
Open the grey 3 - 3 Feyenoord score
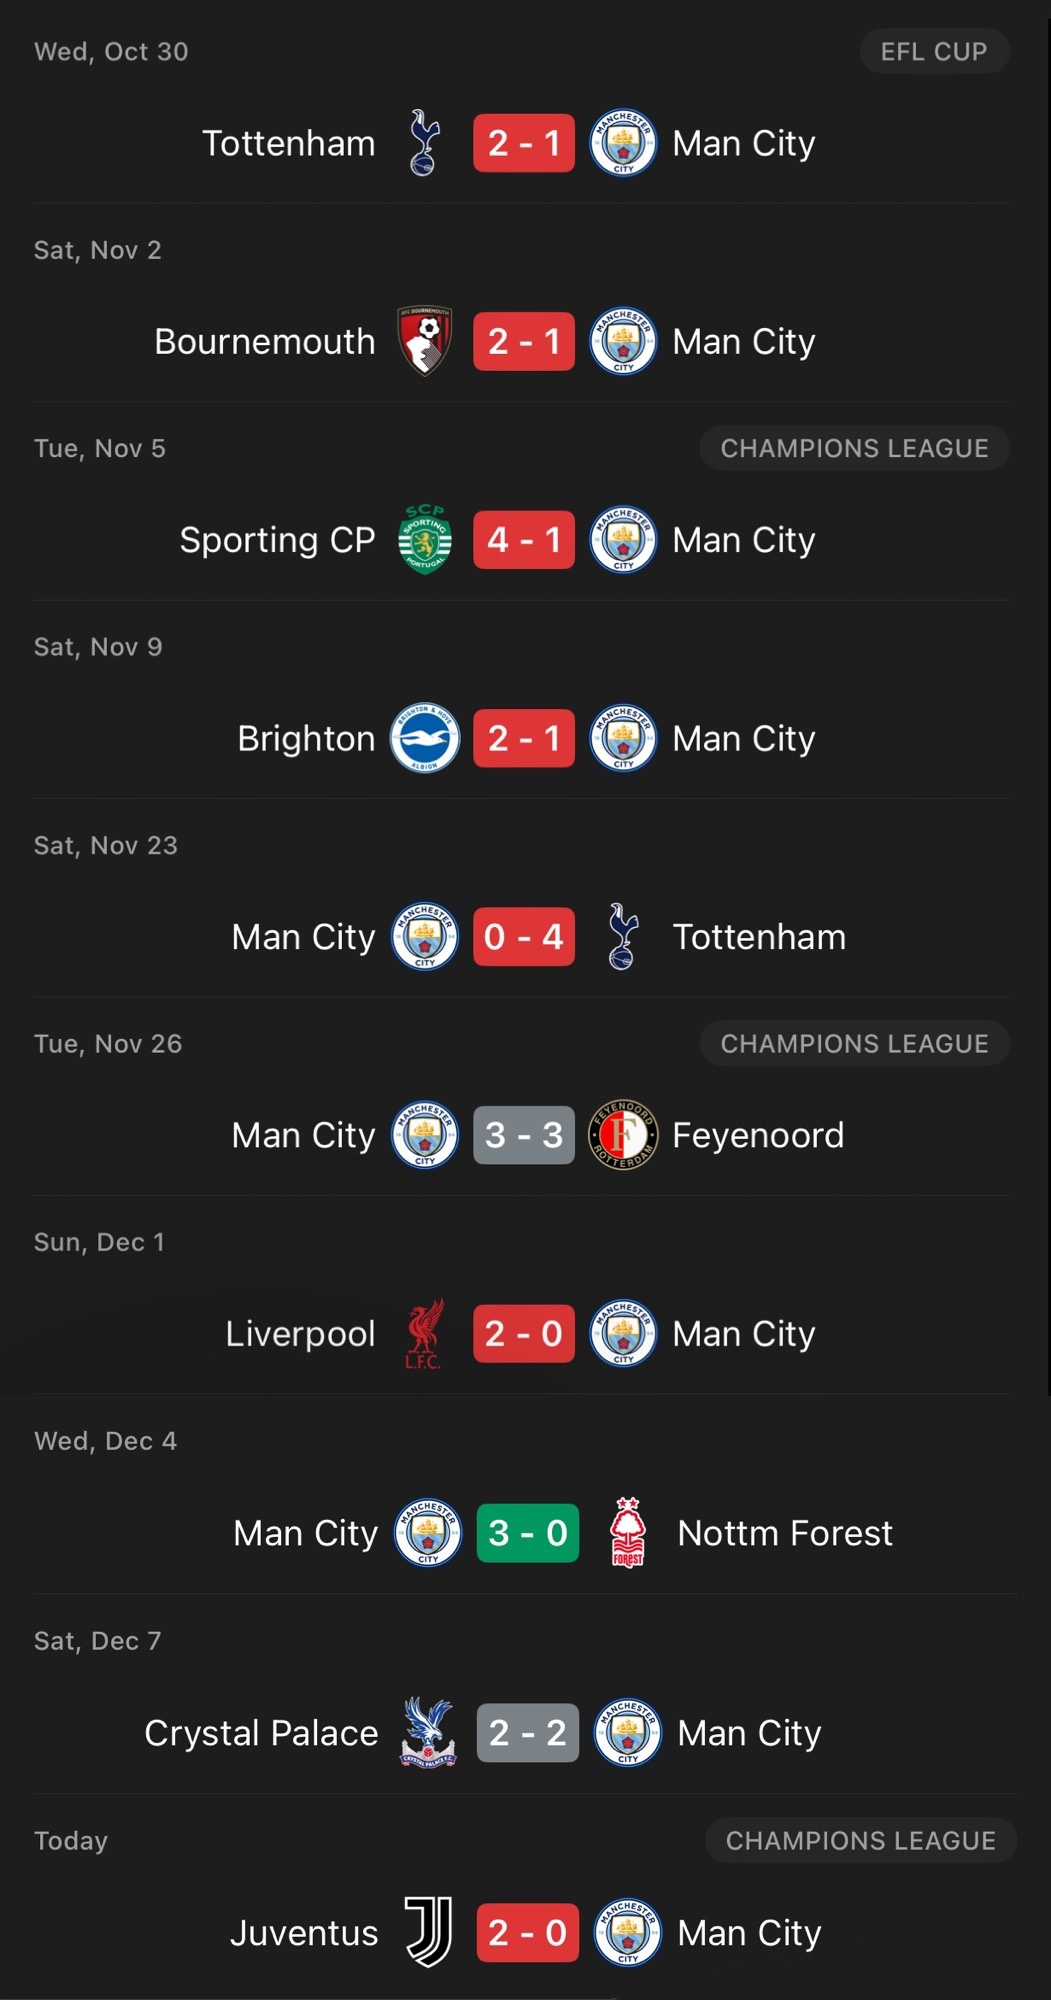click(524, 1135)
